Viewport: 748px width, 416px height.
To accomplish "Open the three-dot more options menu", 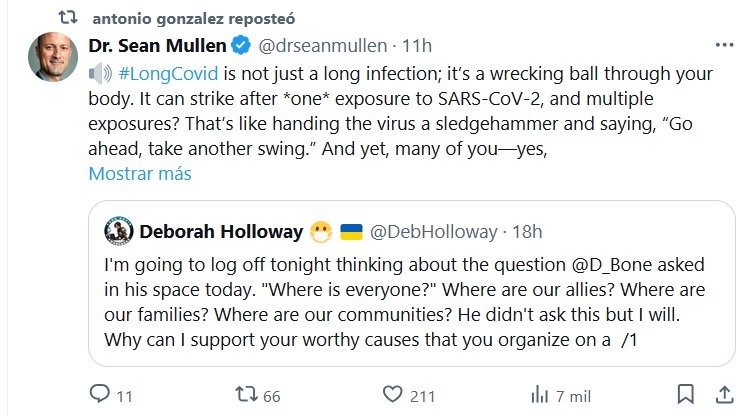I will coord(722,46).
